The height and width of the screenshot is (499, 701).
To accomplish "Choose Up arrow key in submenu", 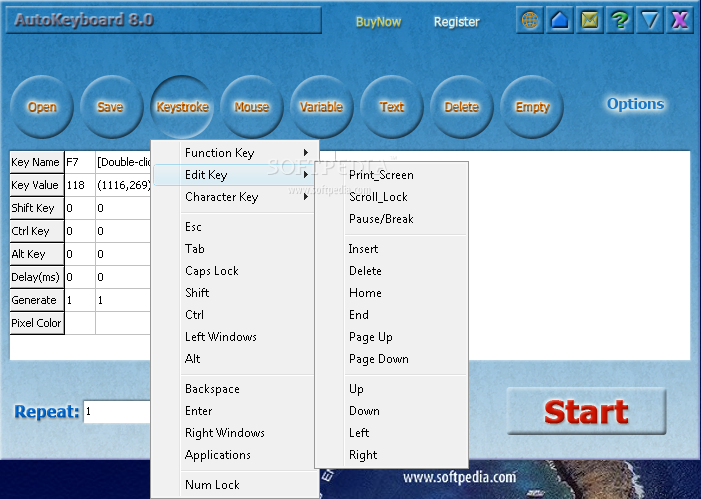I will click(x=392, y=389).
